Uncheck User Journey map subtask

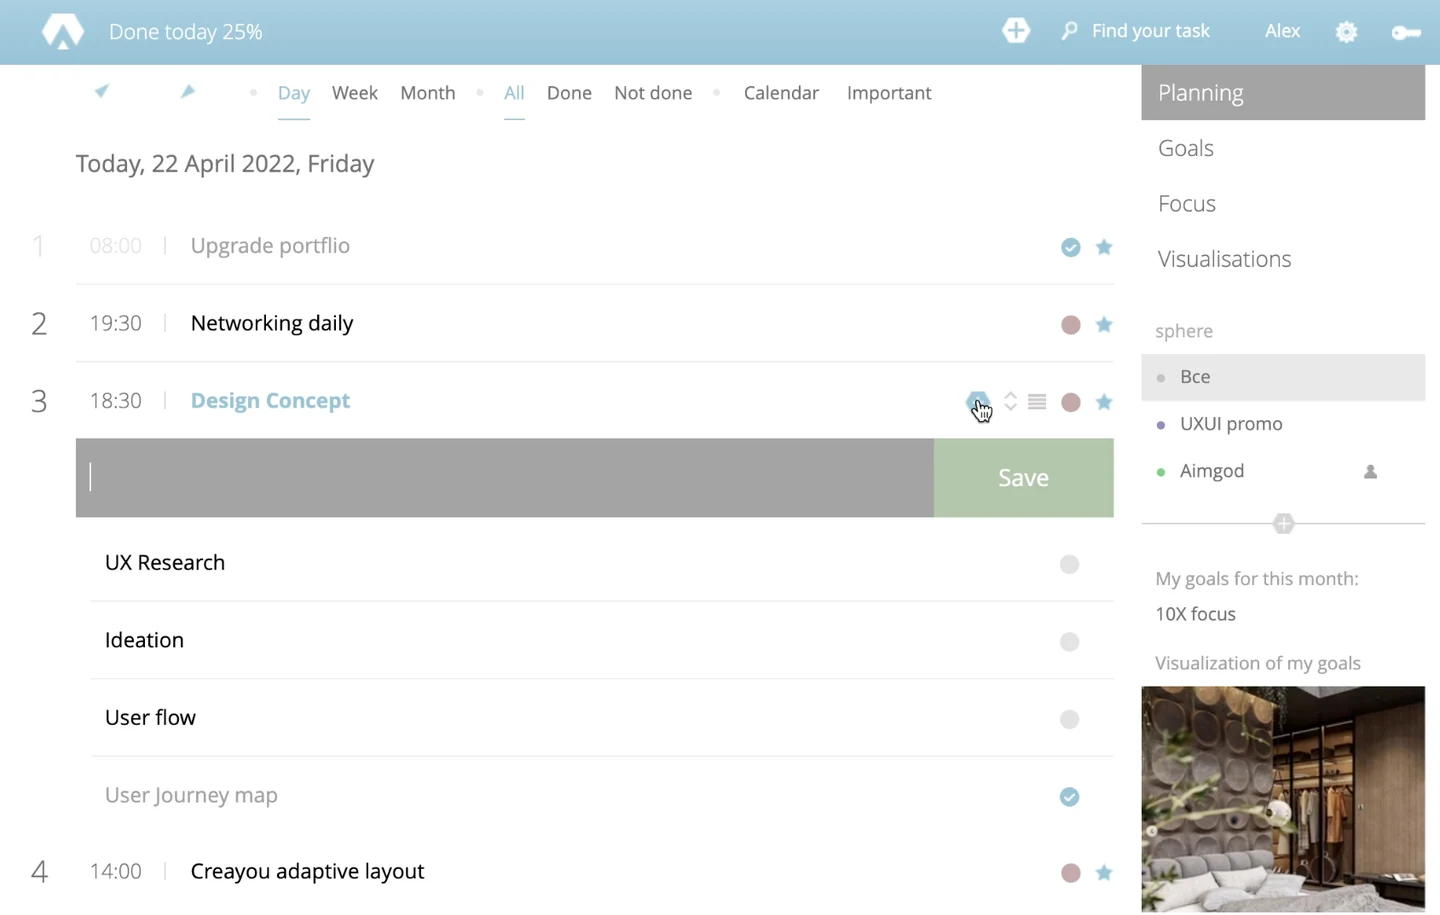pos(1070,797)
